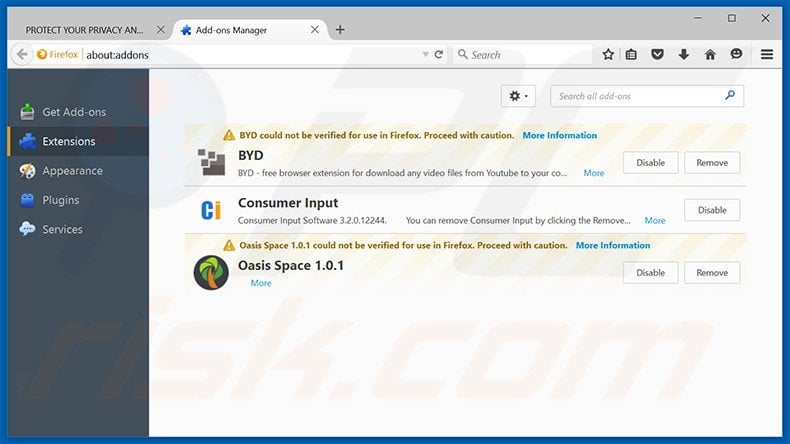
Task: Click the browser Search box
Action: 524,54
